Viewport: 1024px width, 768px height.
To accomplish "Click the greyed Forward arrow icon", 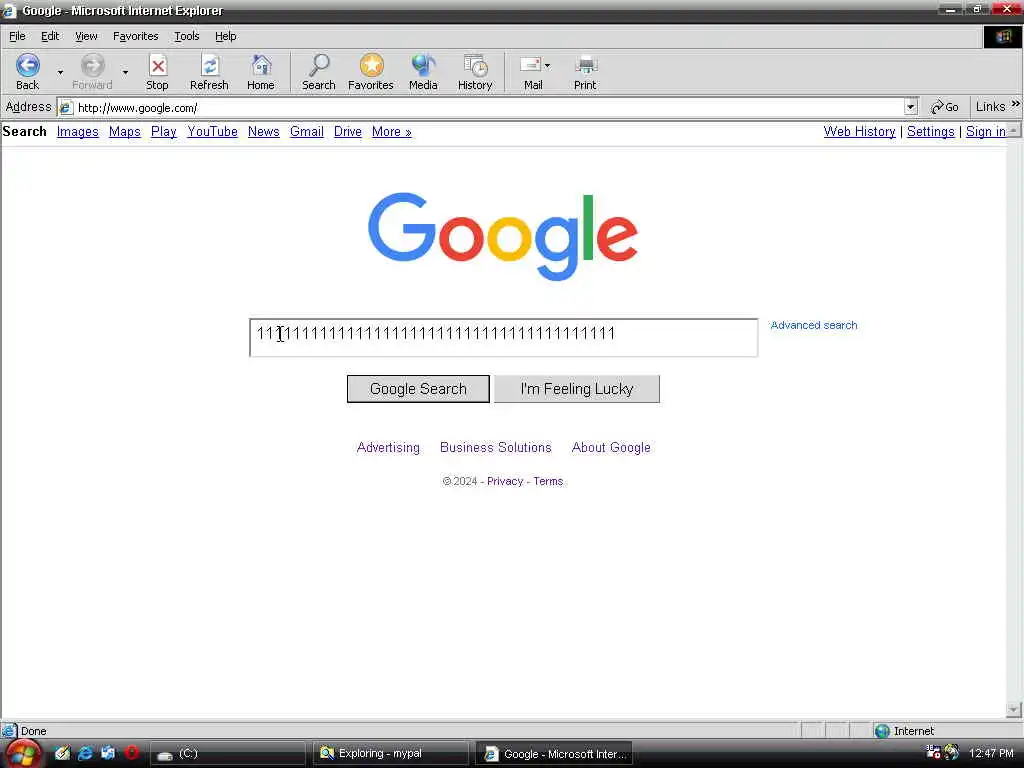I will pos(92,65).
